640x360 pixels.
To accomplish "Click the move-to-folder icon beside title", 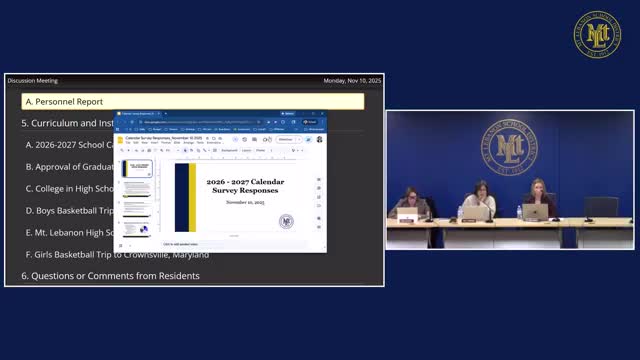I will pyautogui.click(x=214, y=138).
